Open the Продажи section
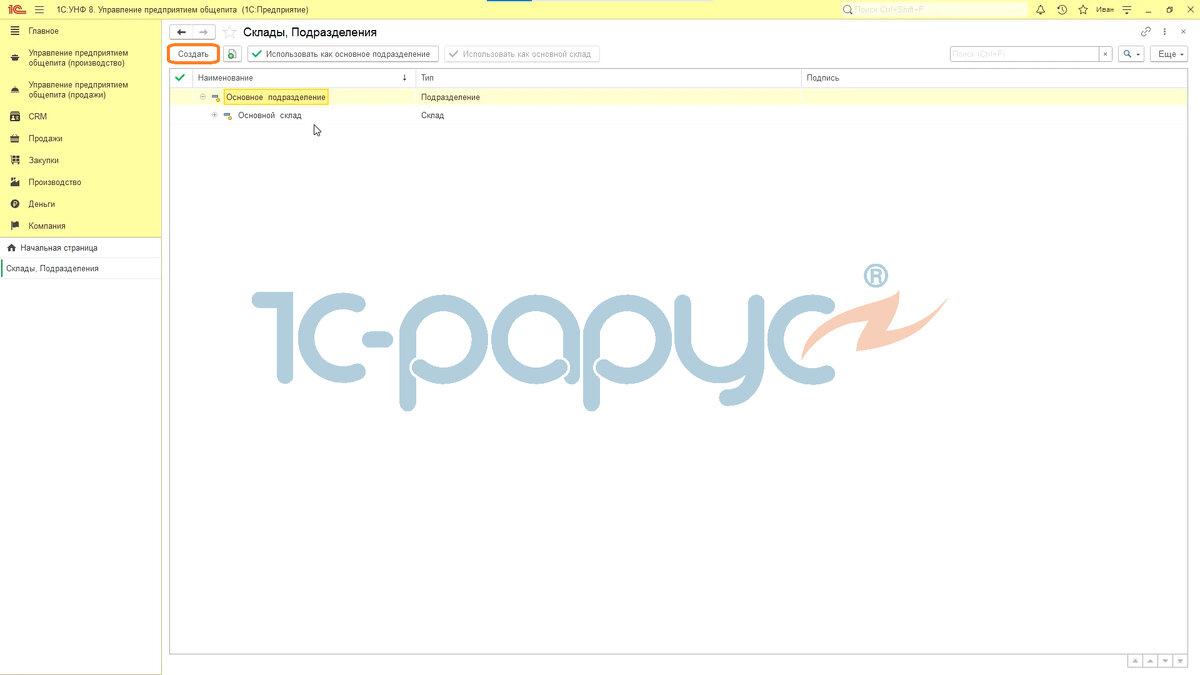 (80, 138)
